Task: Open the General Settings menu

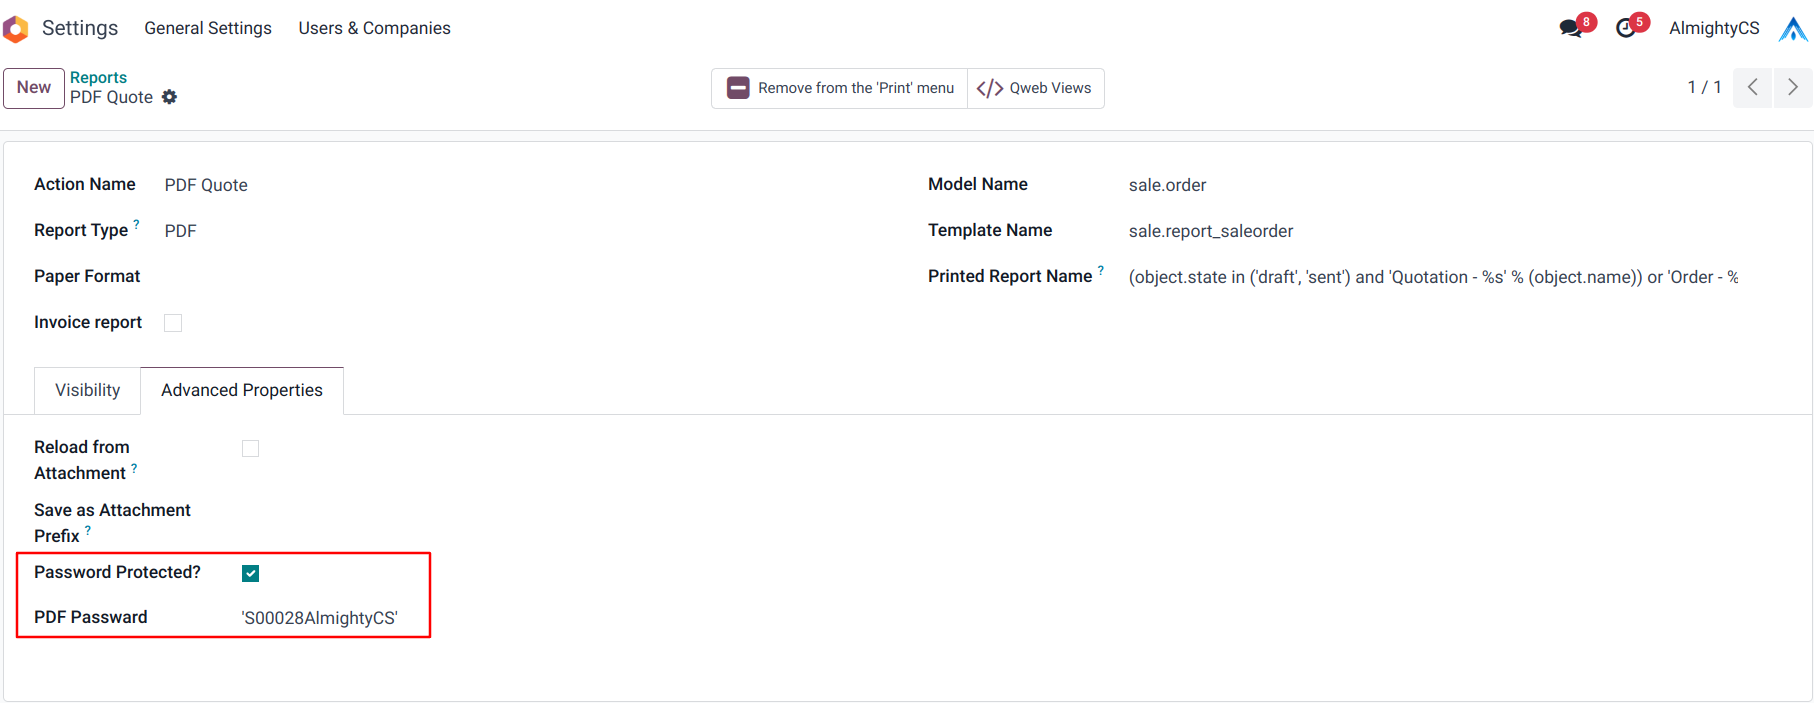Action: (x=208, y=28)
